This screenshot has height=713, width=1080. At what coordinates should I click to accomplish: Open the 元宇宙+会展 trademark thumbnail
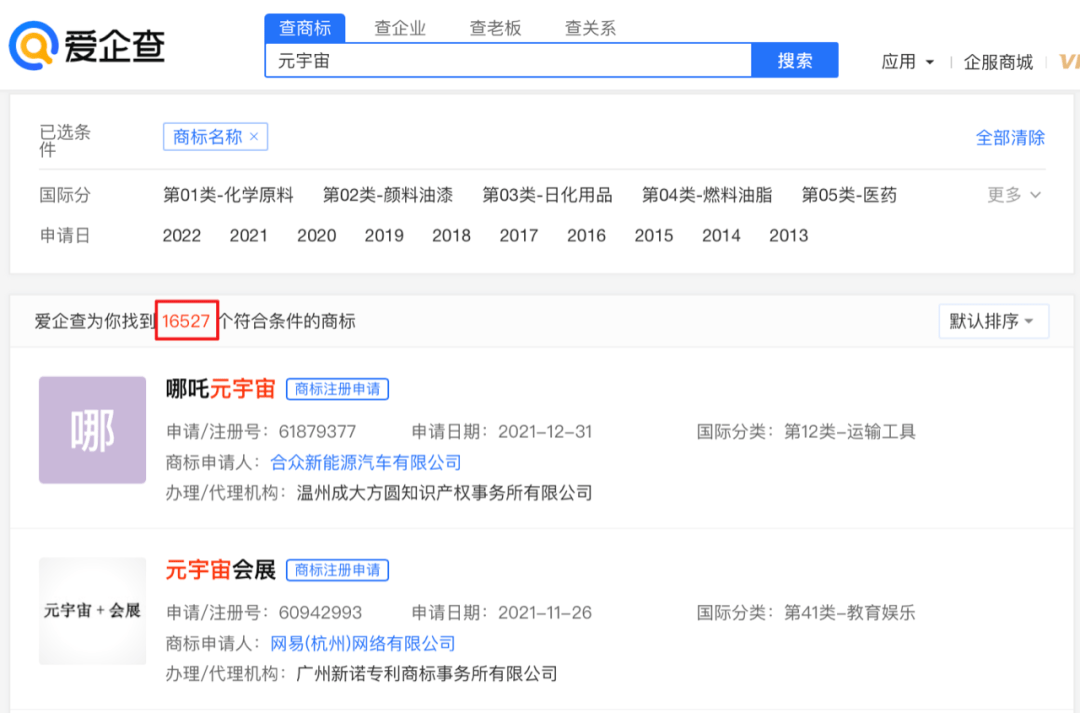[92, 611]
